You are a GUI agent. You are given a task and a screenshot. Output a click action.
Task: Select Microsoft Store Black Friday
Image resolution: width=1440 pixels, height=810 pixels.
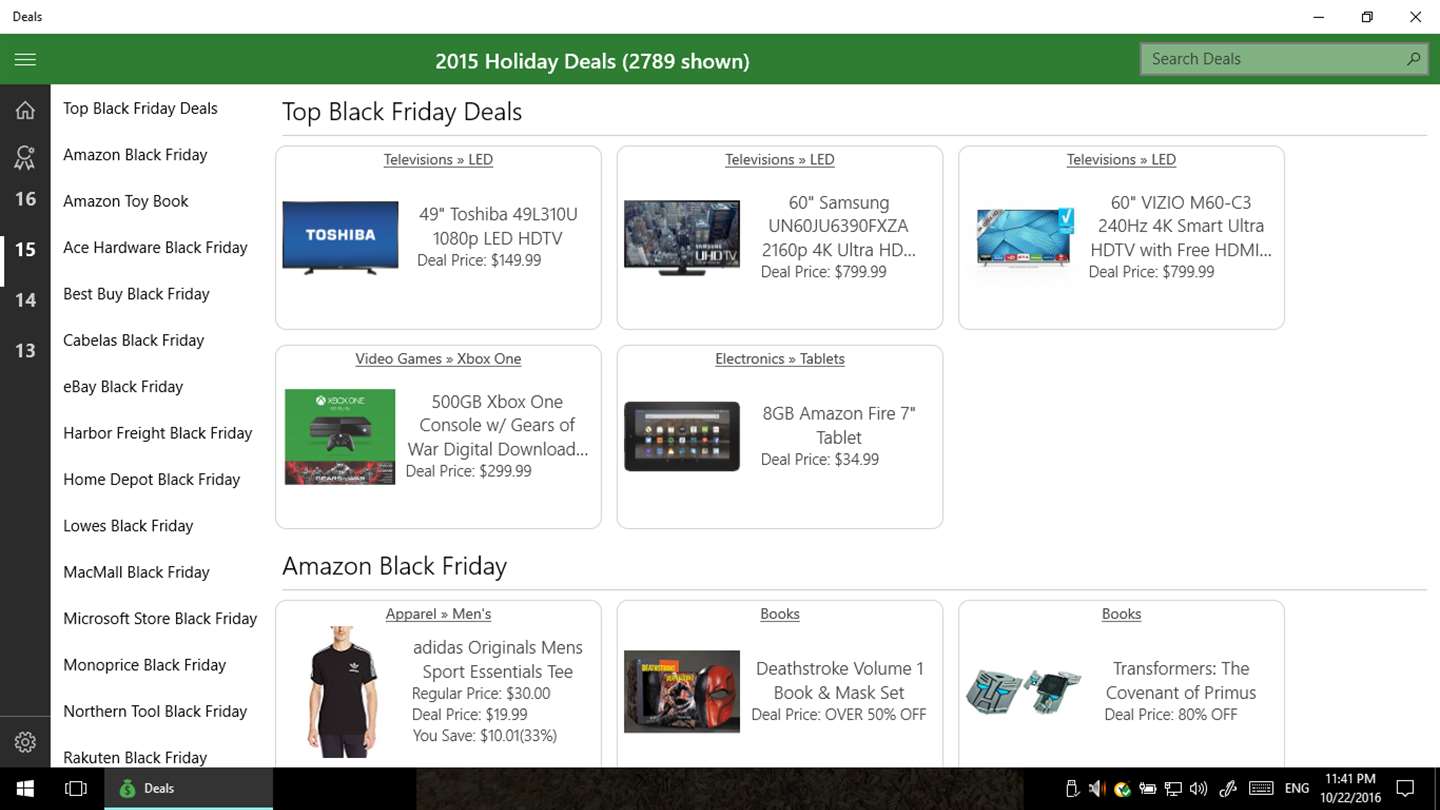pyautogui.click(x=160, y=619)
